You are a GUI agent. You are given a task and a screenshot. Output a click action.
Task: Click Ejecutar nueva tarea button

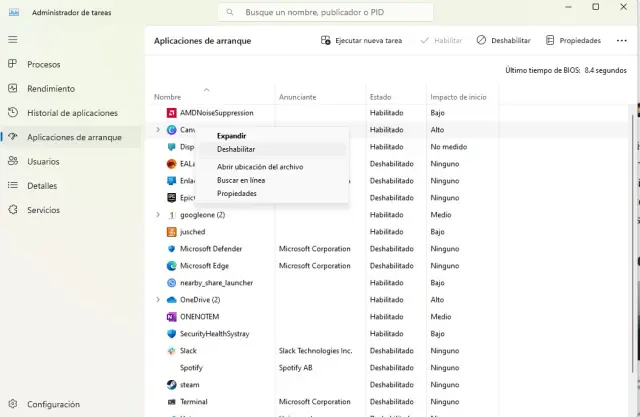pos(361,40)
